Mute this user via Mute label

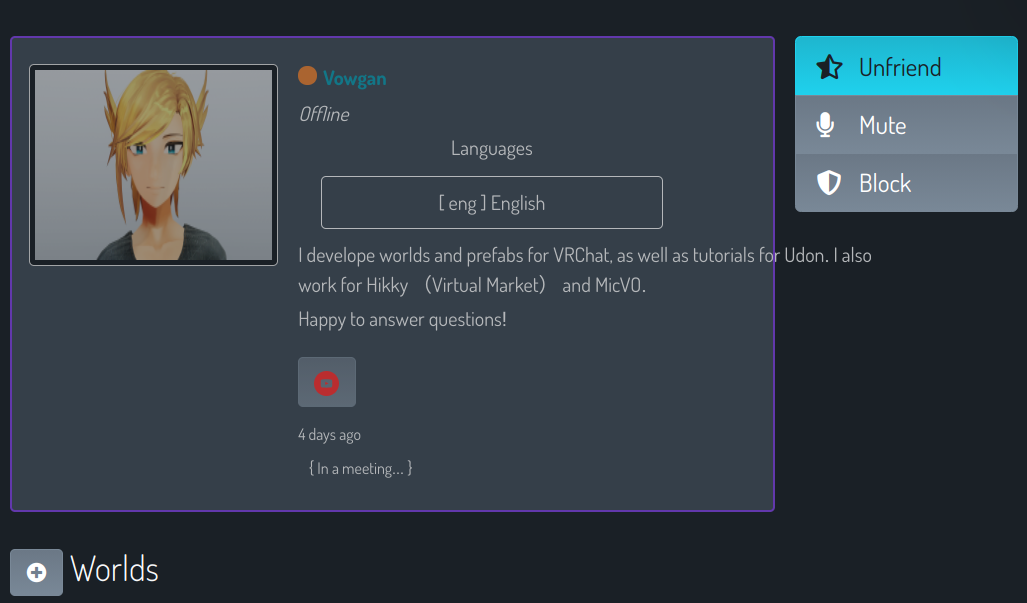[x=882, y=125]
